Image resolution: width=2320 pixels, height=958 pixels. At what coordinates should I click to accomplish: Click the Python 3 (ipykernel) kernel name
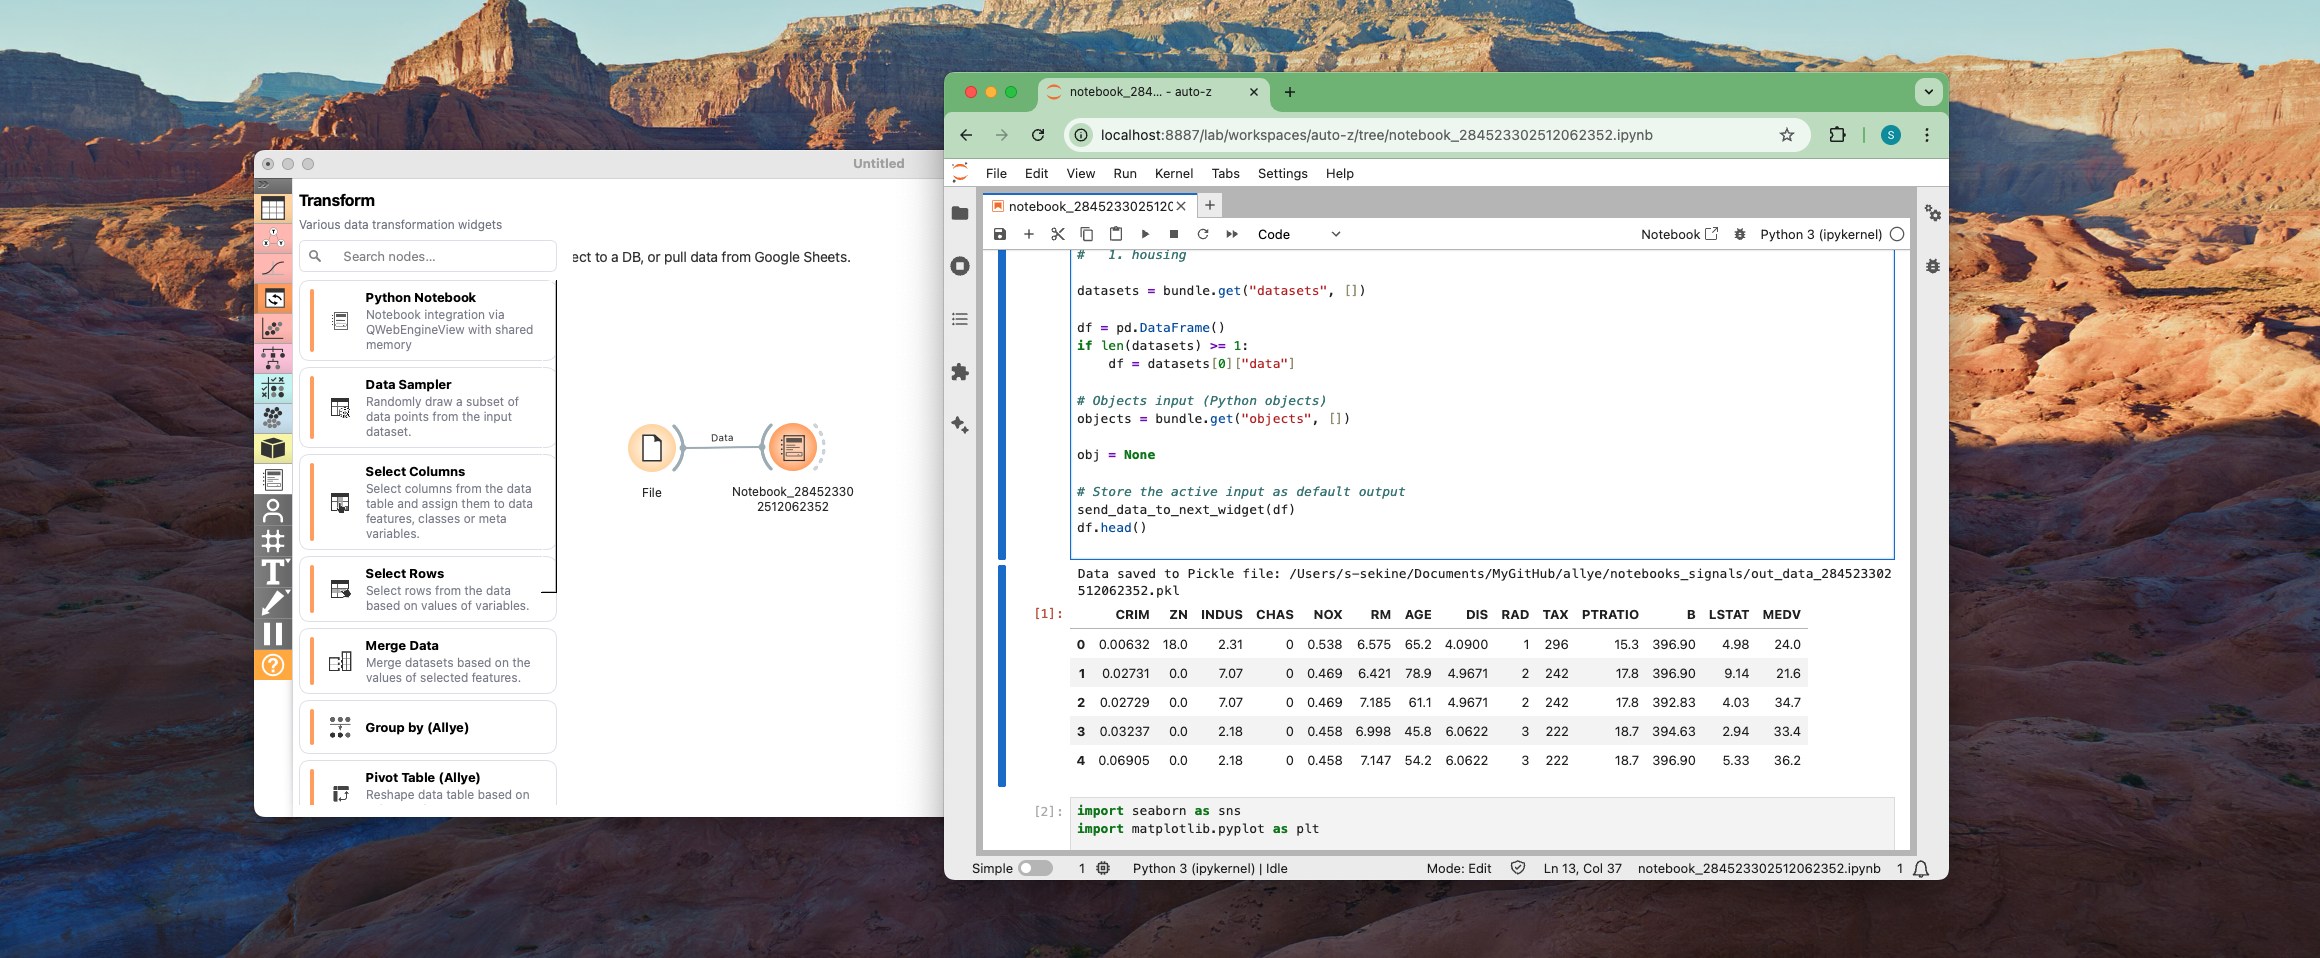point(1820,234)
